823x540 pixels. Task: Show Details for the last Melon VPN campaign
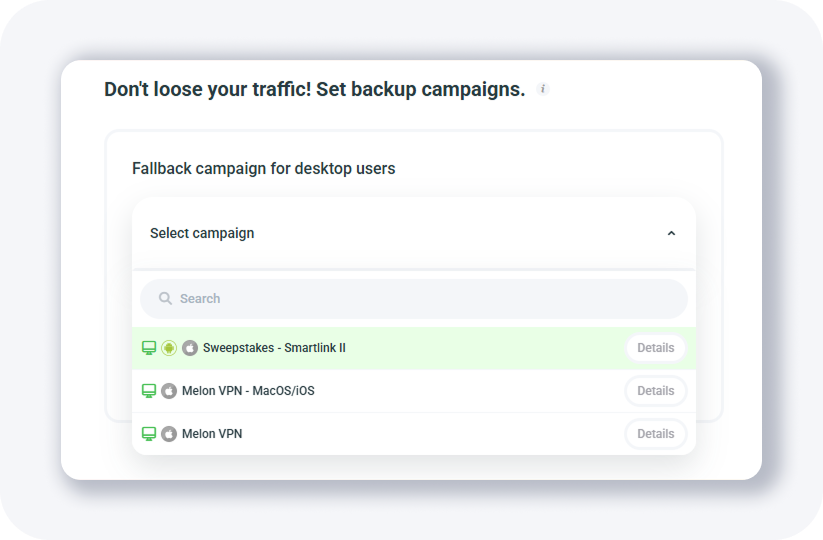(x=655, y=434)
